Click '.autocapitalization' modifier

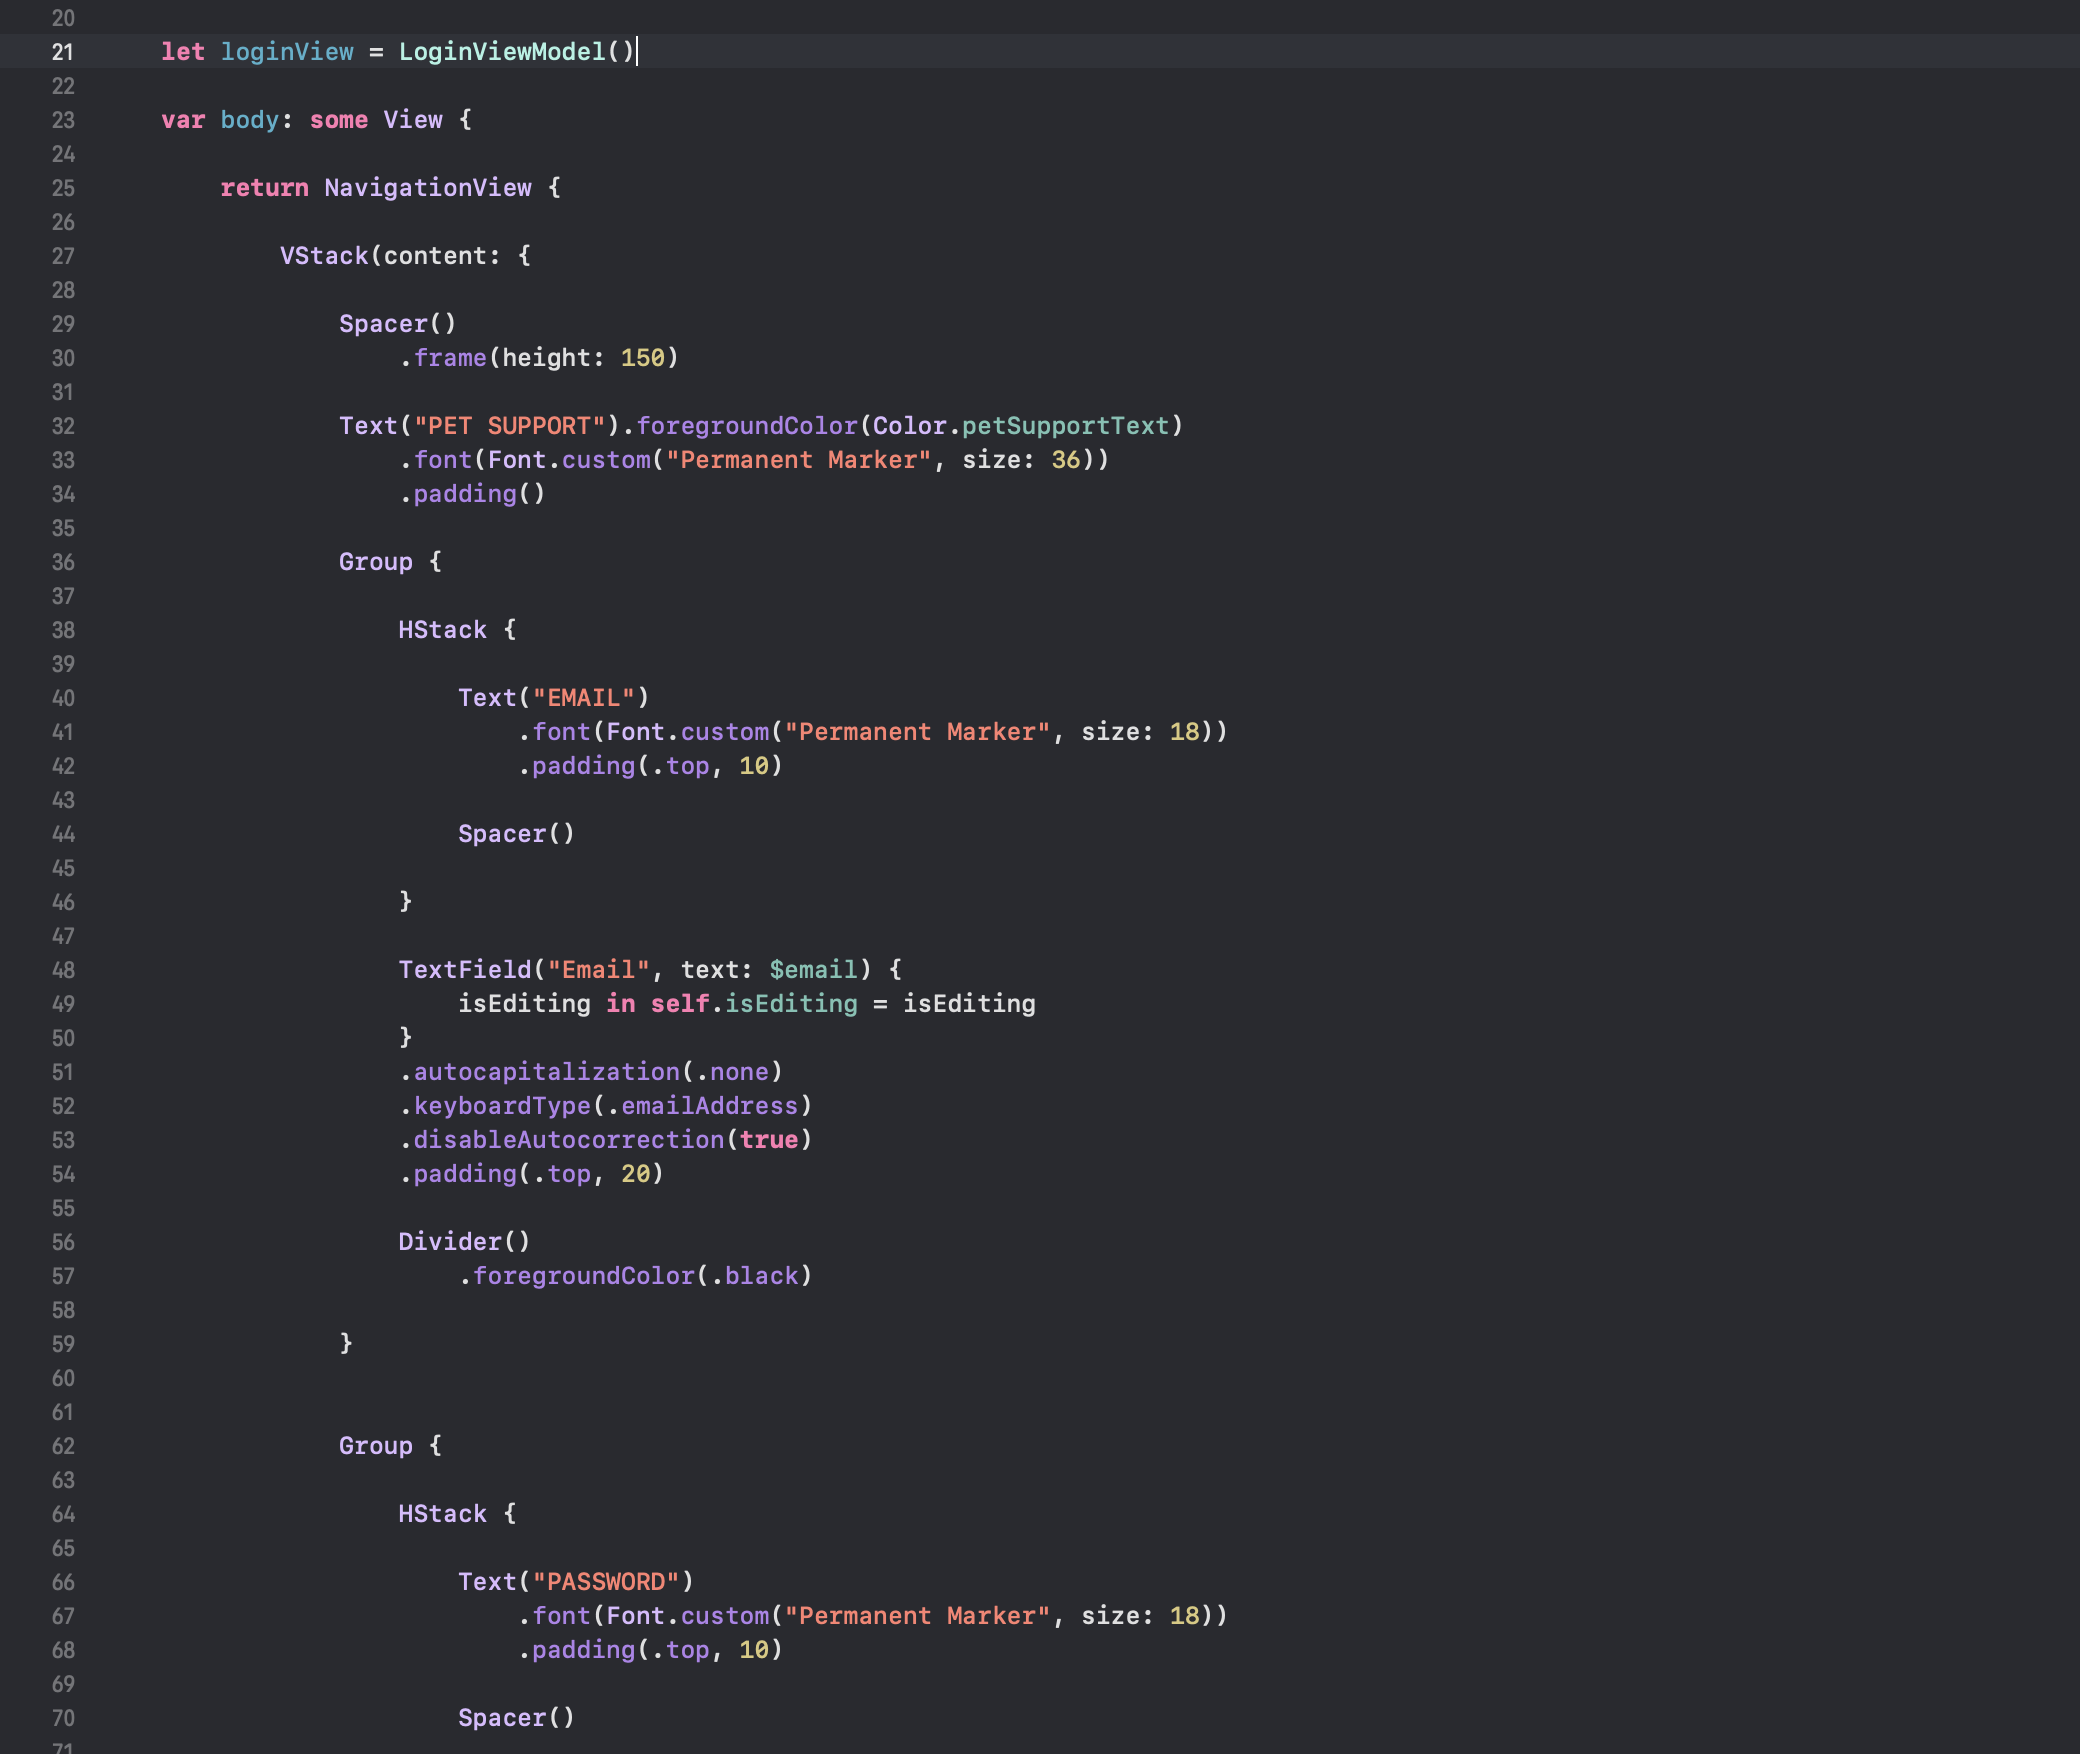click(x=539, y=1072)
